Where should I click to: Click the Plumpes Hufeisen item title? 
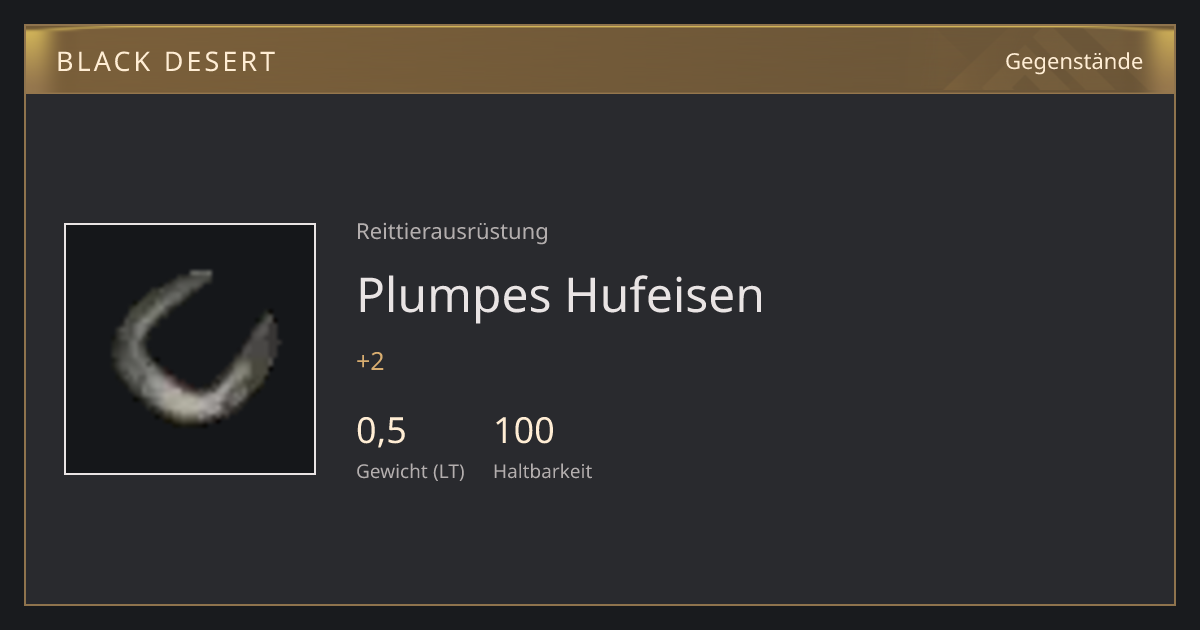[560, 294]
